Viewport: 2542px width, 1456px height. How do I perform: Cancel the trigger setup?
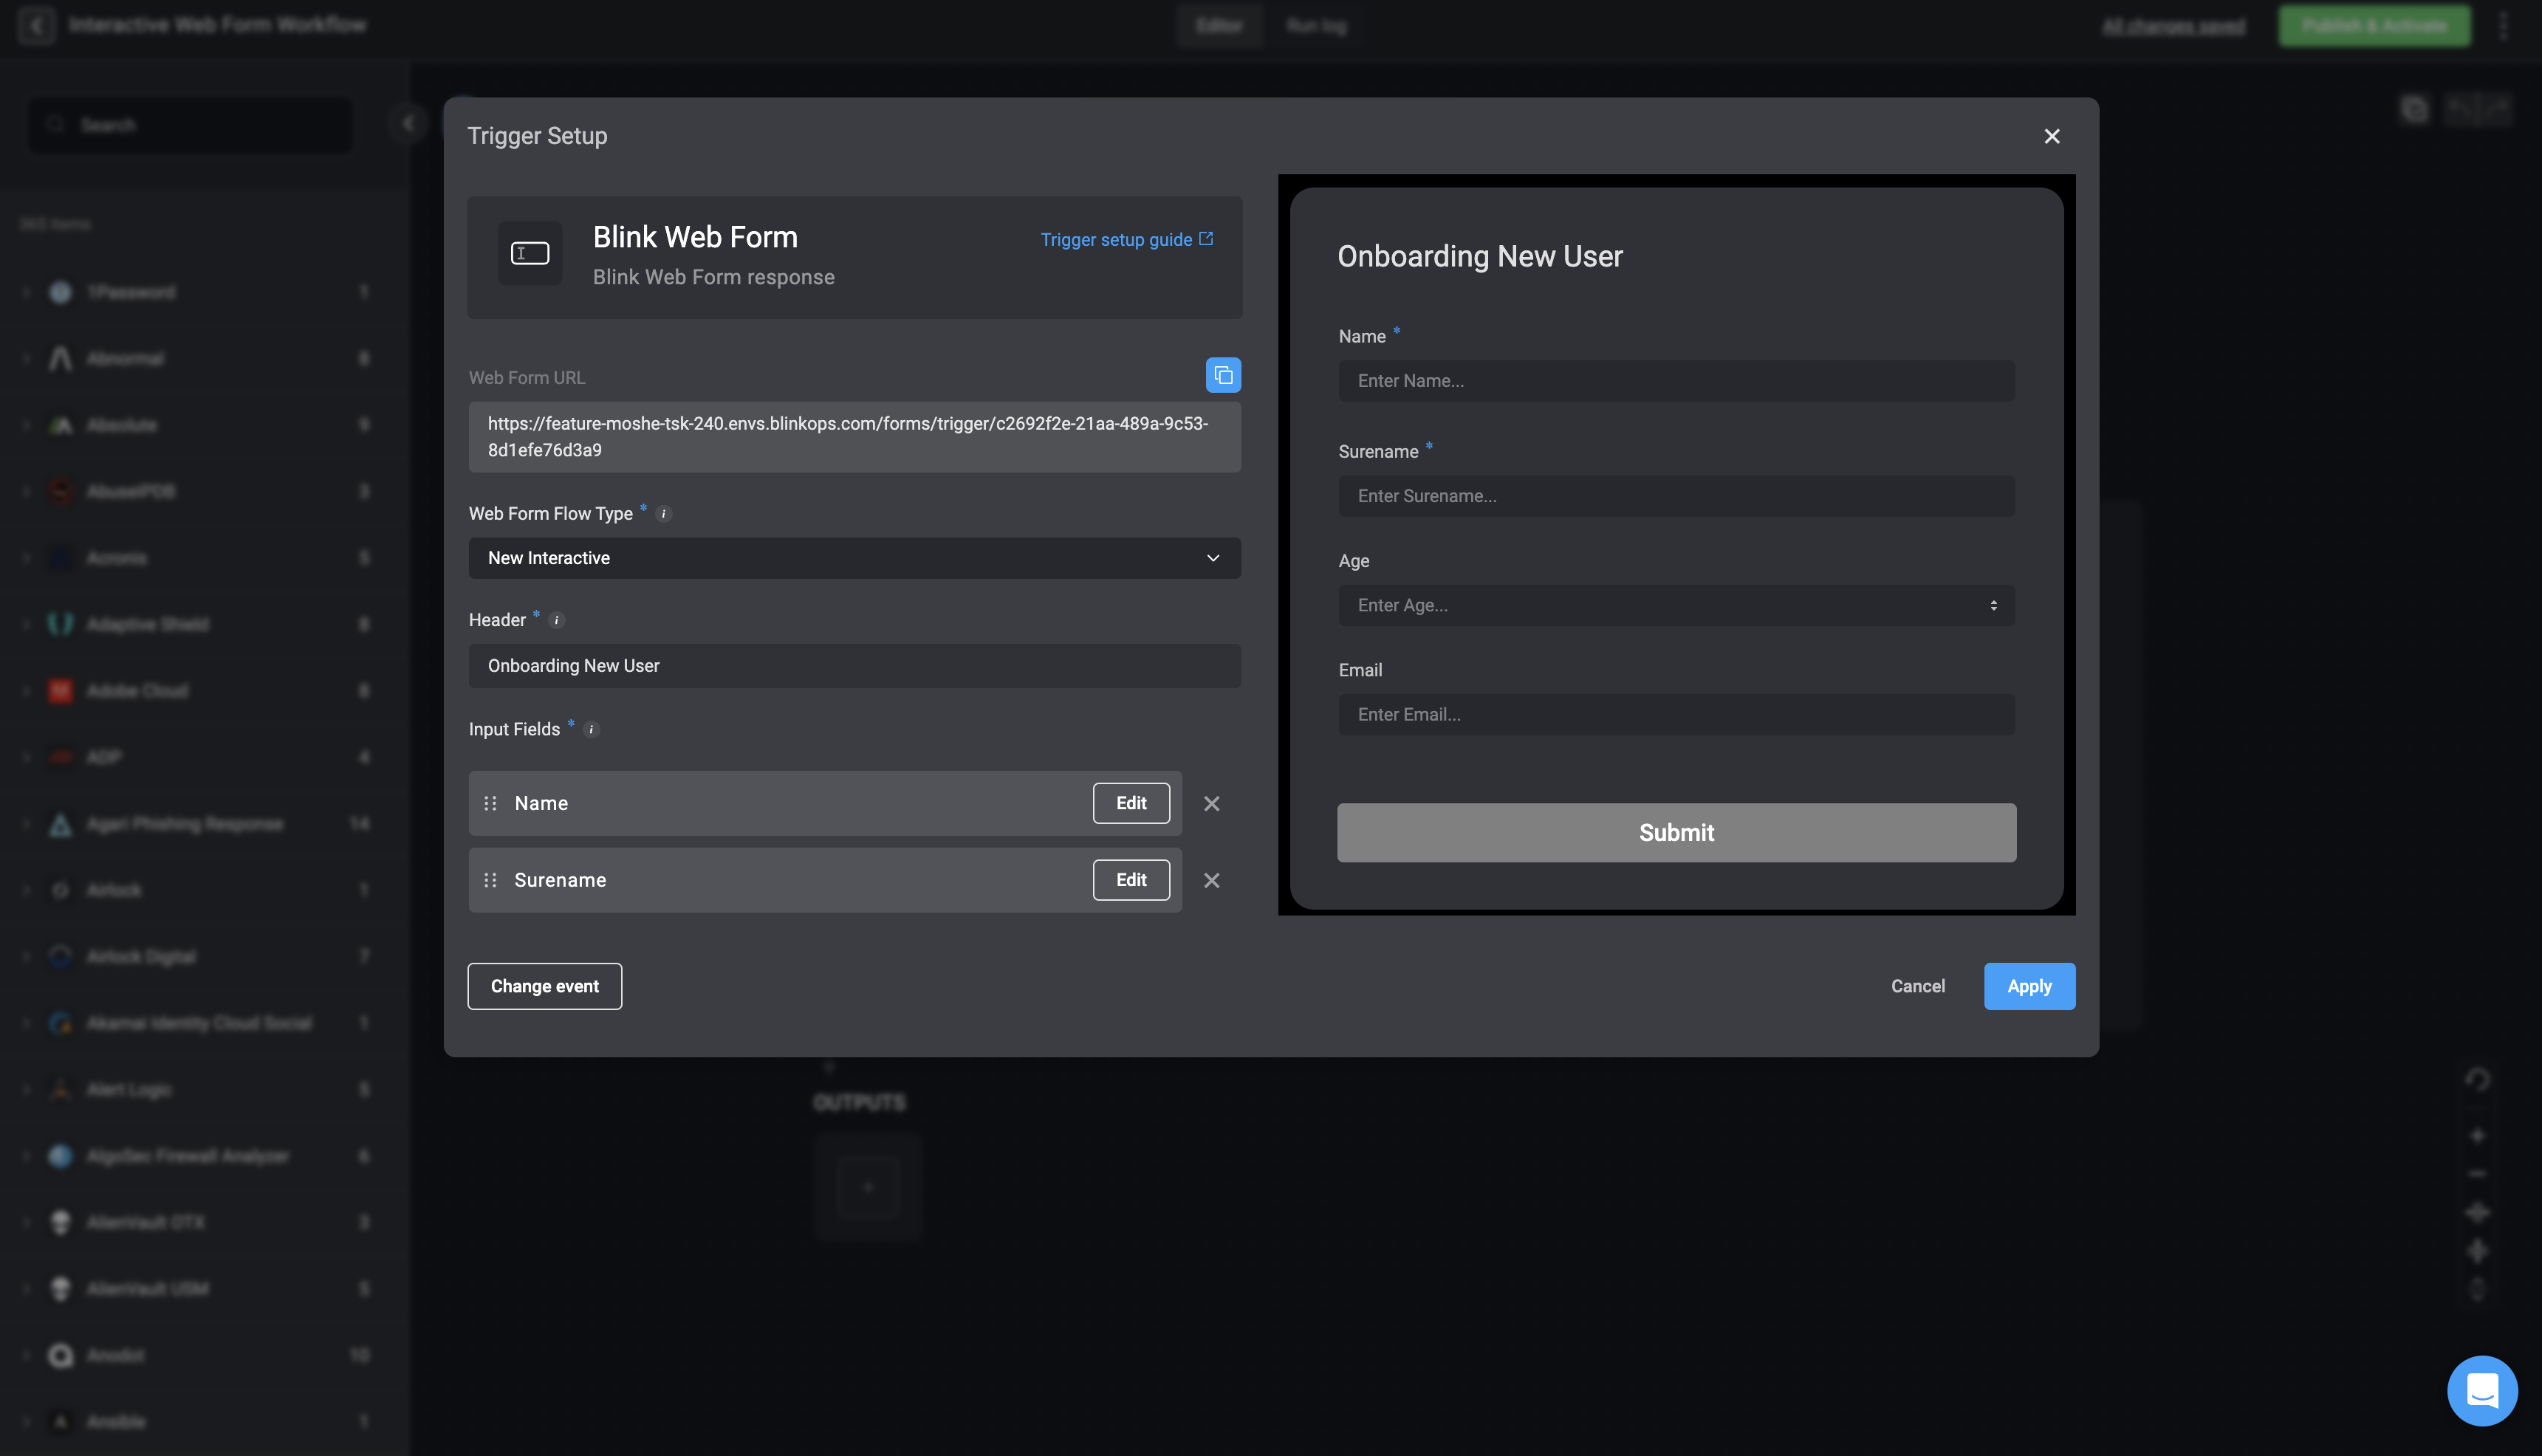click(1917, 986)
